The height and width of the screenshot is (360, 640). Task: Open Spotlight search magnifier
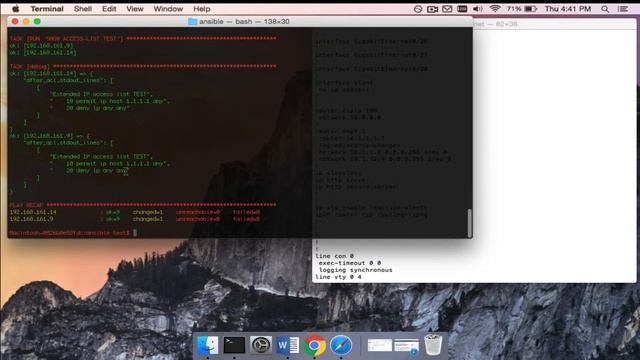coord(605,9)
